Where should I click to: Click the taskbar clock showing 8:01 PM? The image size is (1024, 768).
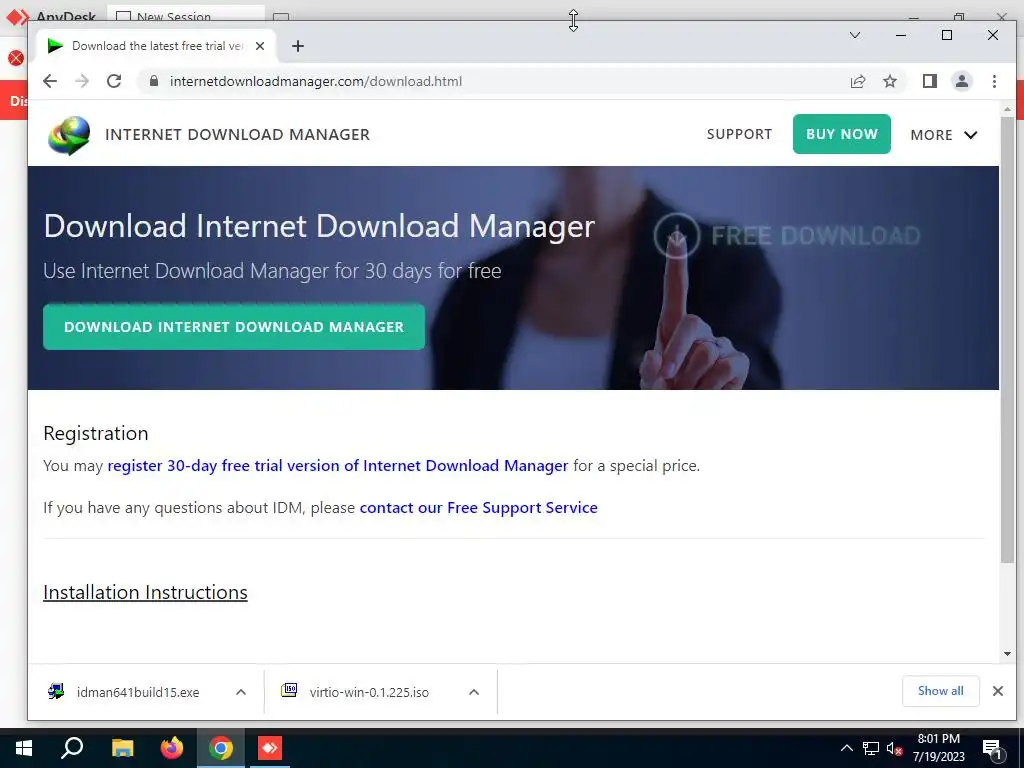[x=938, y=748]
